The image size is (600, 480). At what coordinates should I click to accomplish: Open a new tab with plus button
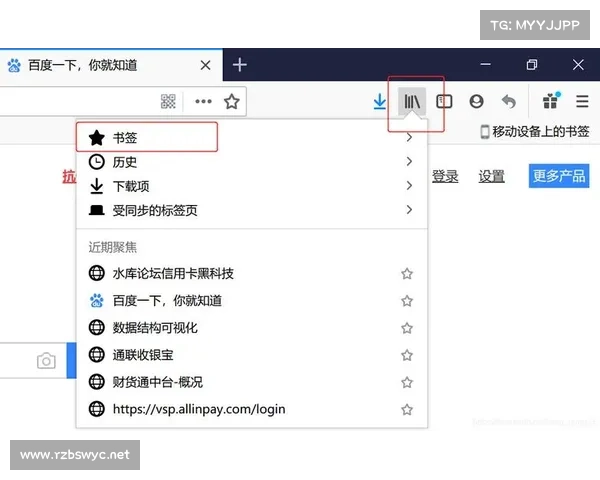point(240,65)
